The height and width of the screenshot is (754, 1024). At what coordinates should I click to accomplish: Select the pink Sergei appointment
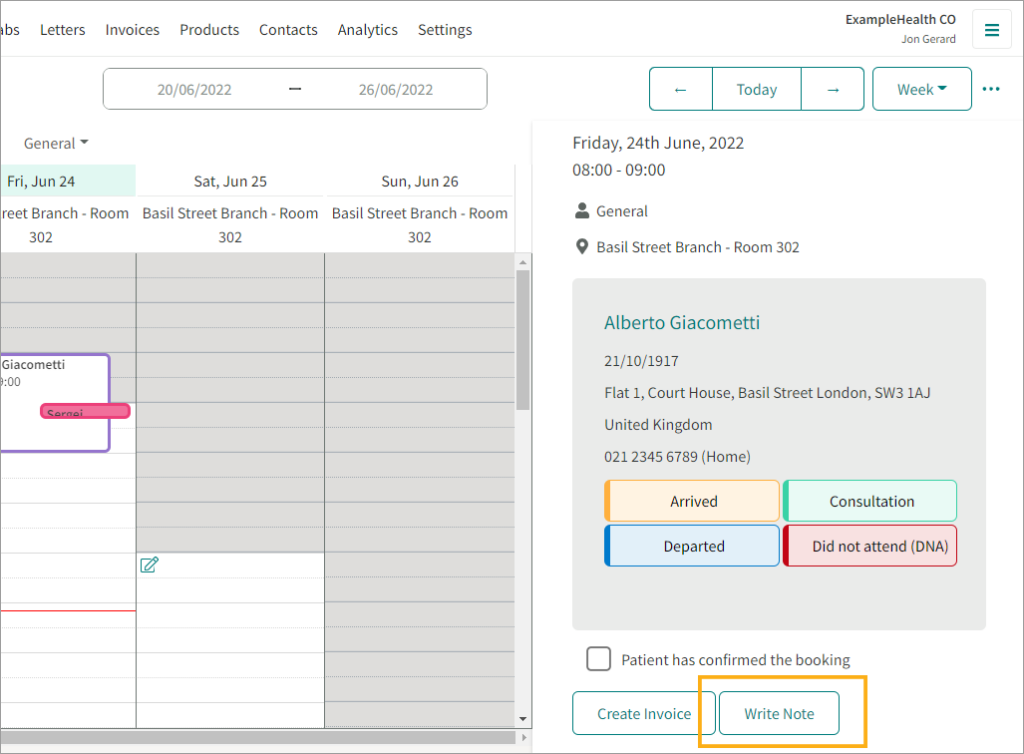coord(86,411)
